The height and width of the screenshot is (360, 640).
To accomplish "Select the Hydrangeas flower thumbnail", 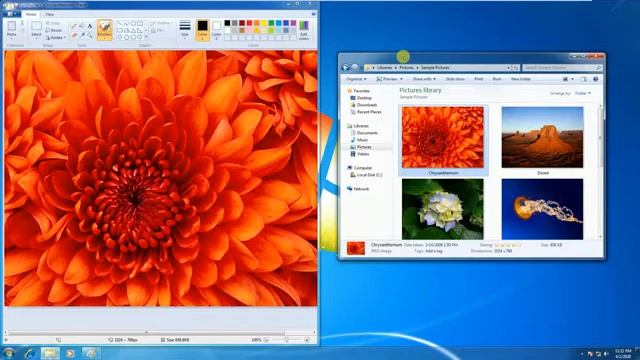I will click(443, 209).
